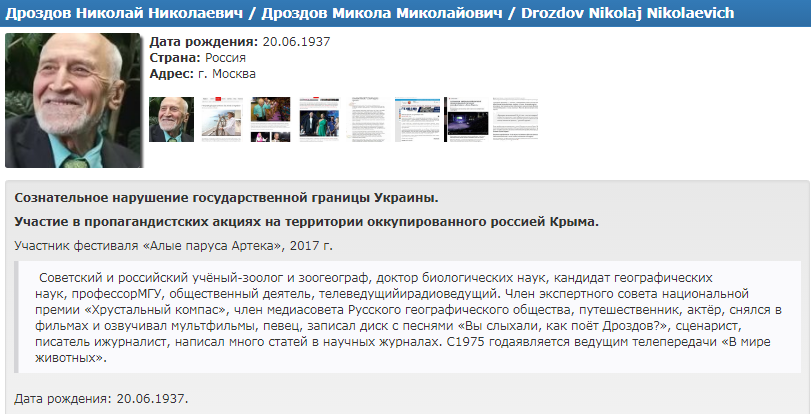
Task: Select the birth date 20.06.1937 beside photo
Action: click(x=295, y=42)
